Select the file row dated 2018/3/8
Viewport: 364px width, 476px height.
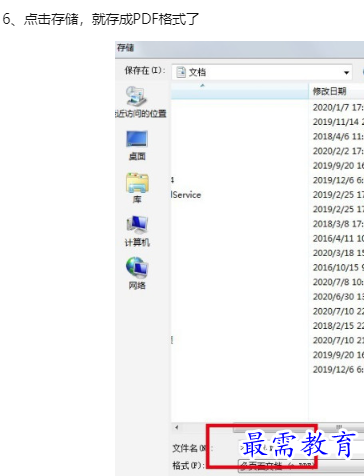coord(267,224)
